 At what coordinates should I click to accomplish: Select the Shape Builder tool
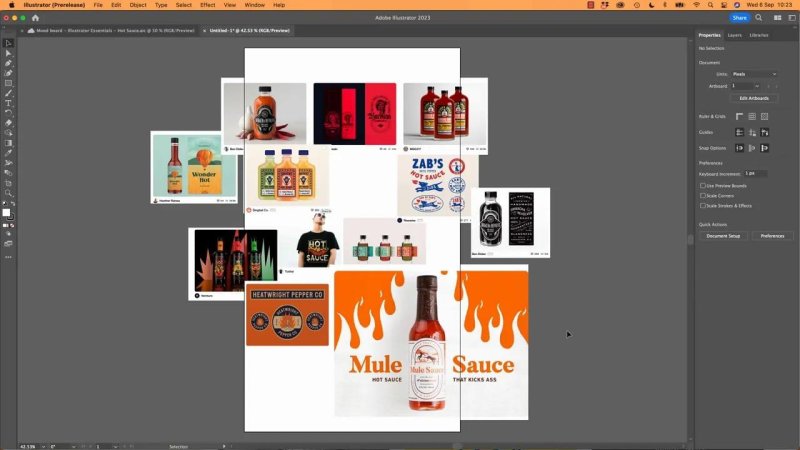pos(8,133)
